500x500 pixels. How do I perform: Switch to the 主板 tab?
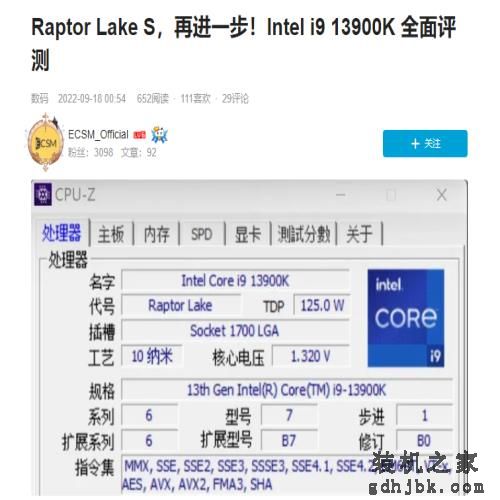click(111, 234)
